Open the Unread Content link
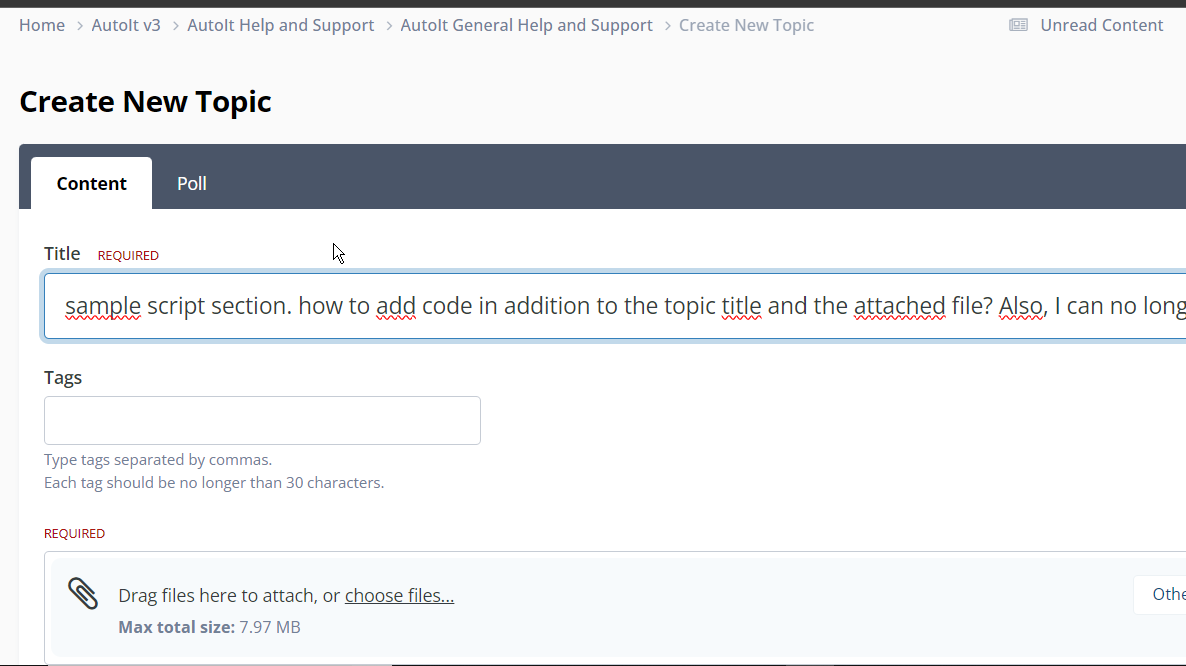The width and height of the screenshot is (1186, 666). tap(1101, 25)
